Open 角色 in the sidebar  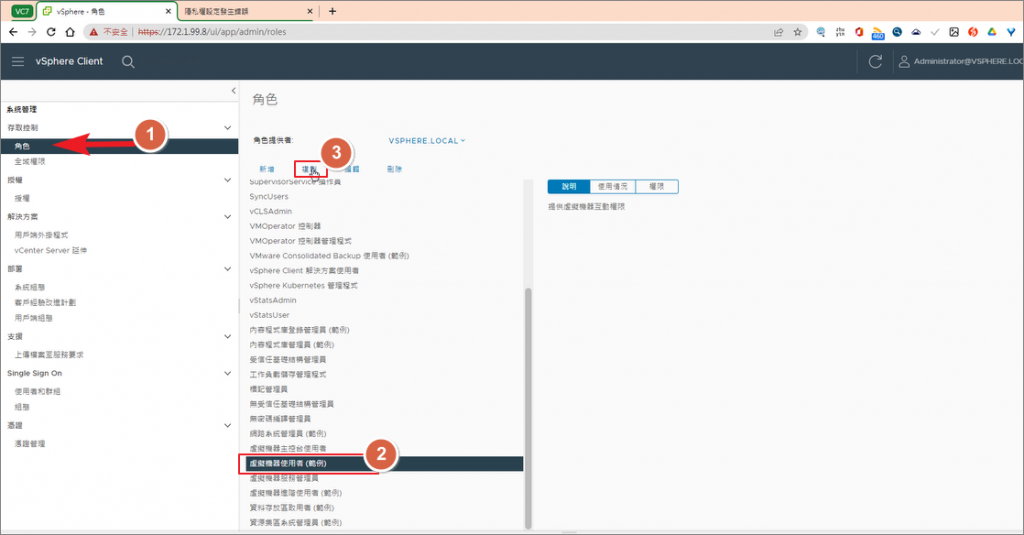click(119, 146)
